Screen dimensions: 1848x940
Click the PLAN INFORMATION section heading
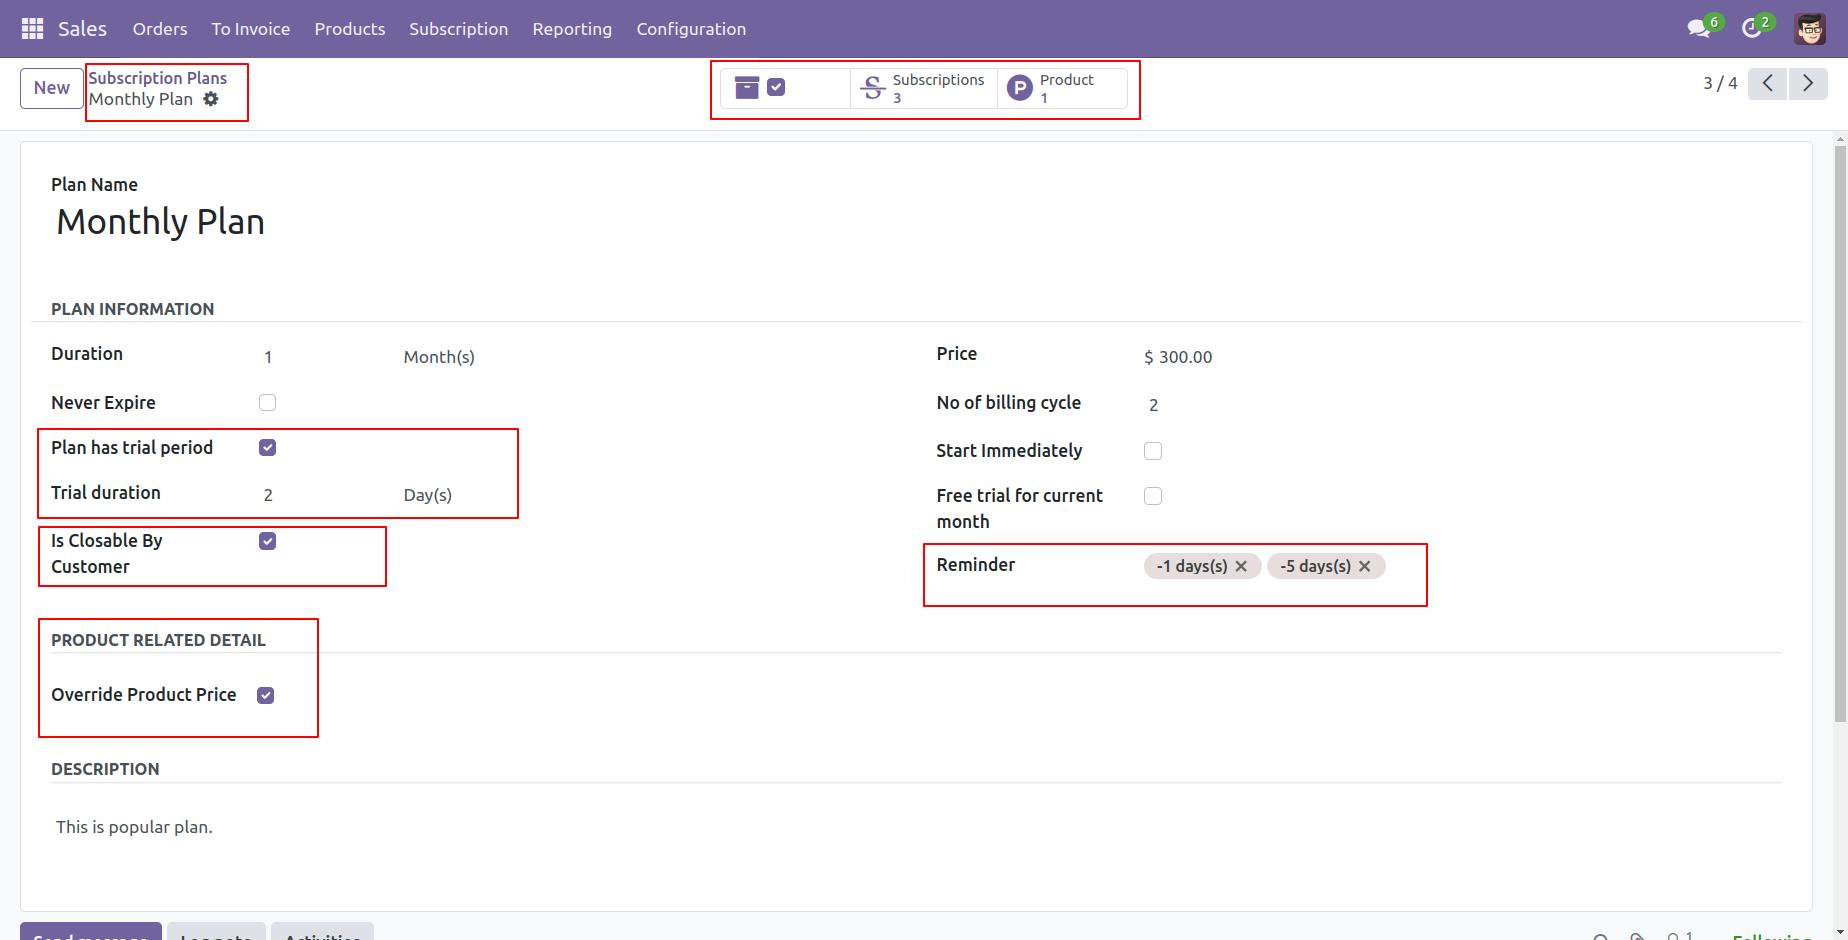coord(133,309)
